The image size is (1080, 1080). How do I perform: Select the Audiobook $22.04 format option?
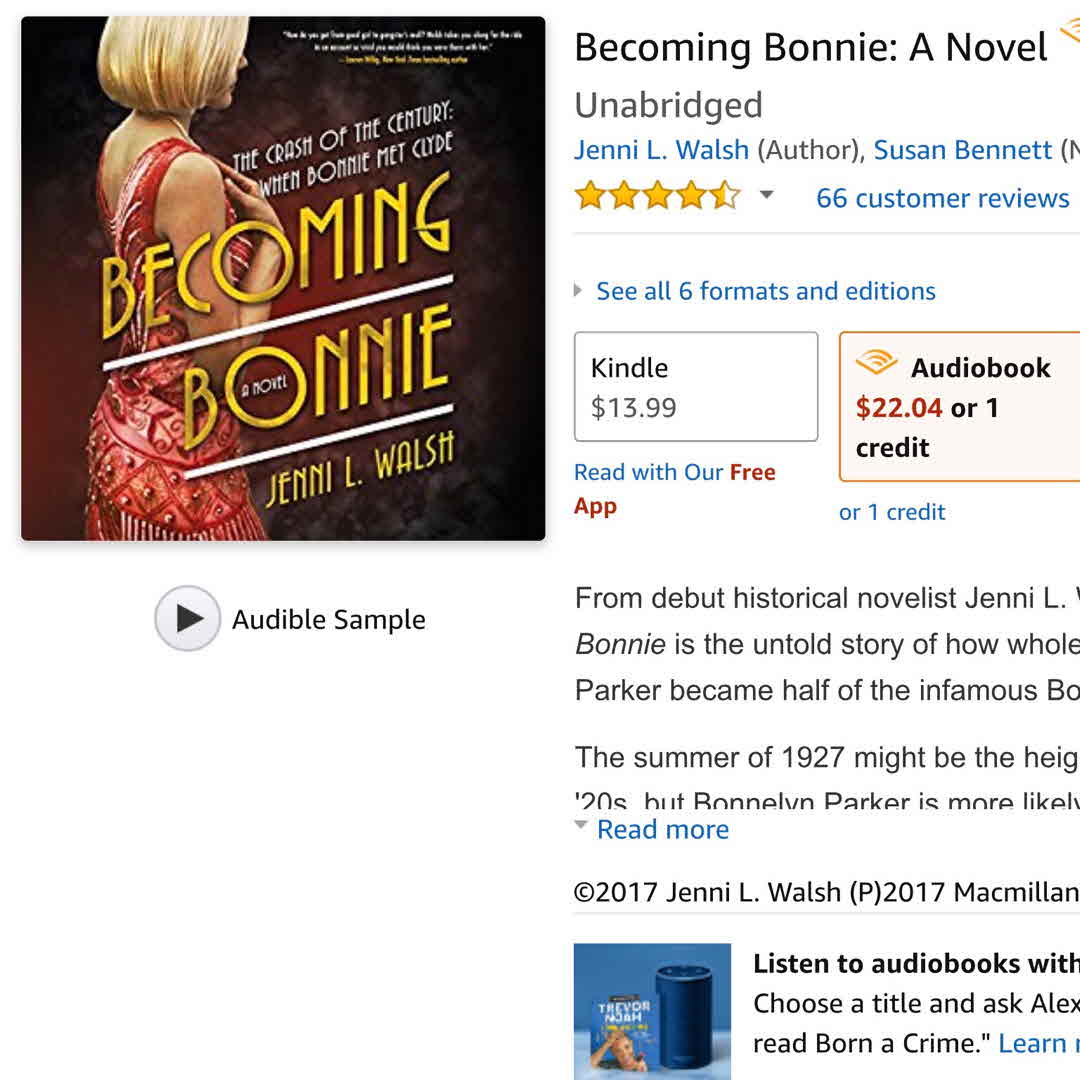[x=960, y=407]
